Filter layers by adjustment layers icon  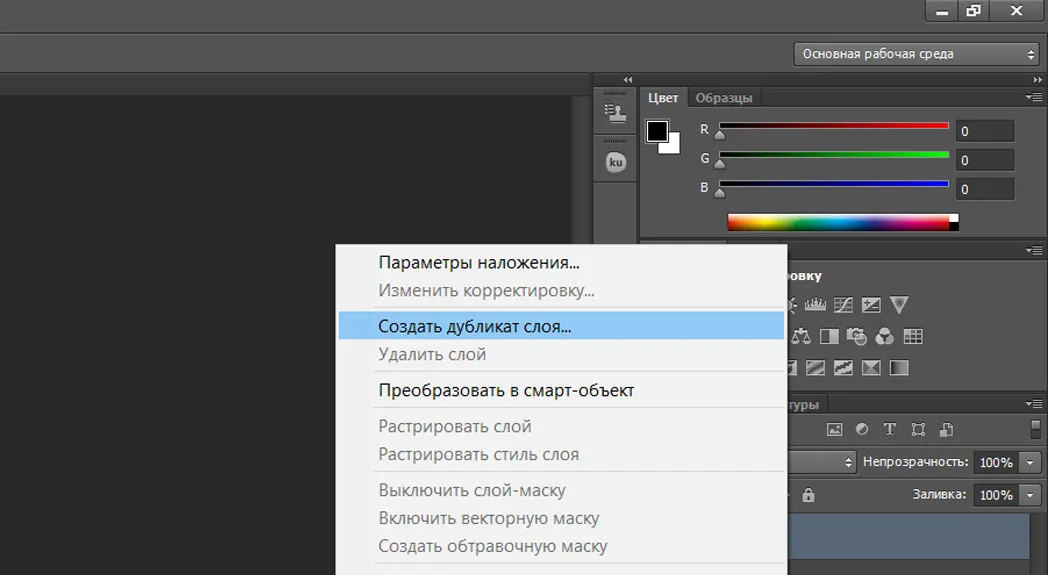coord(862,429)
